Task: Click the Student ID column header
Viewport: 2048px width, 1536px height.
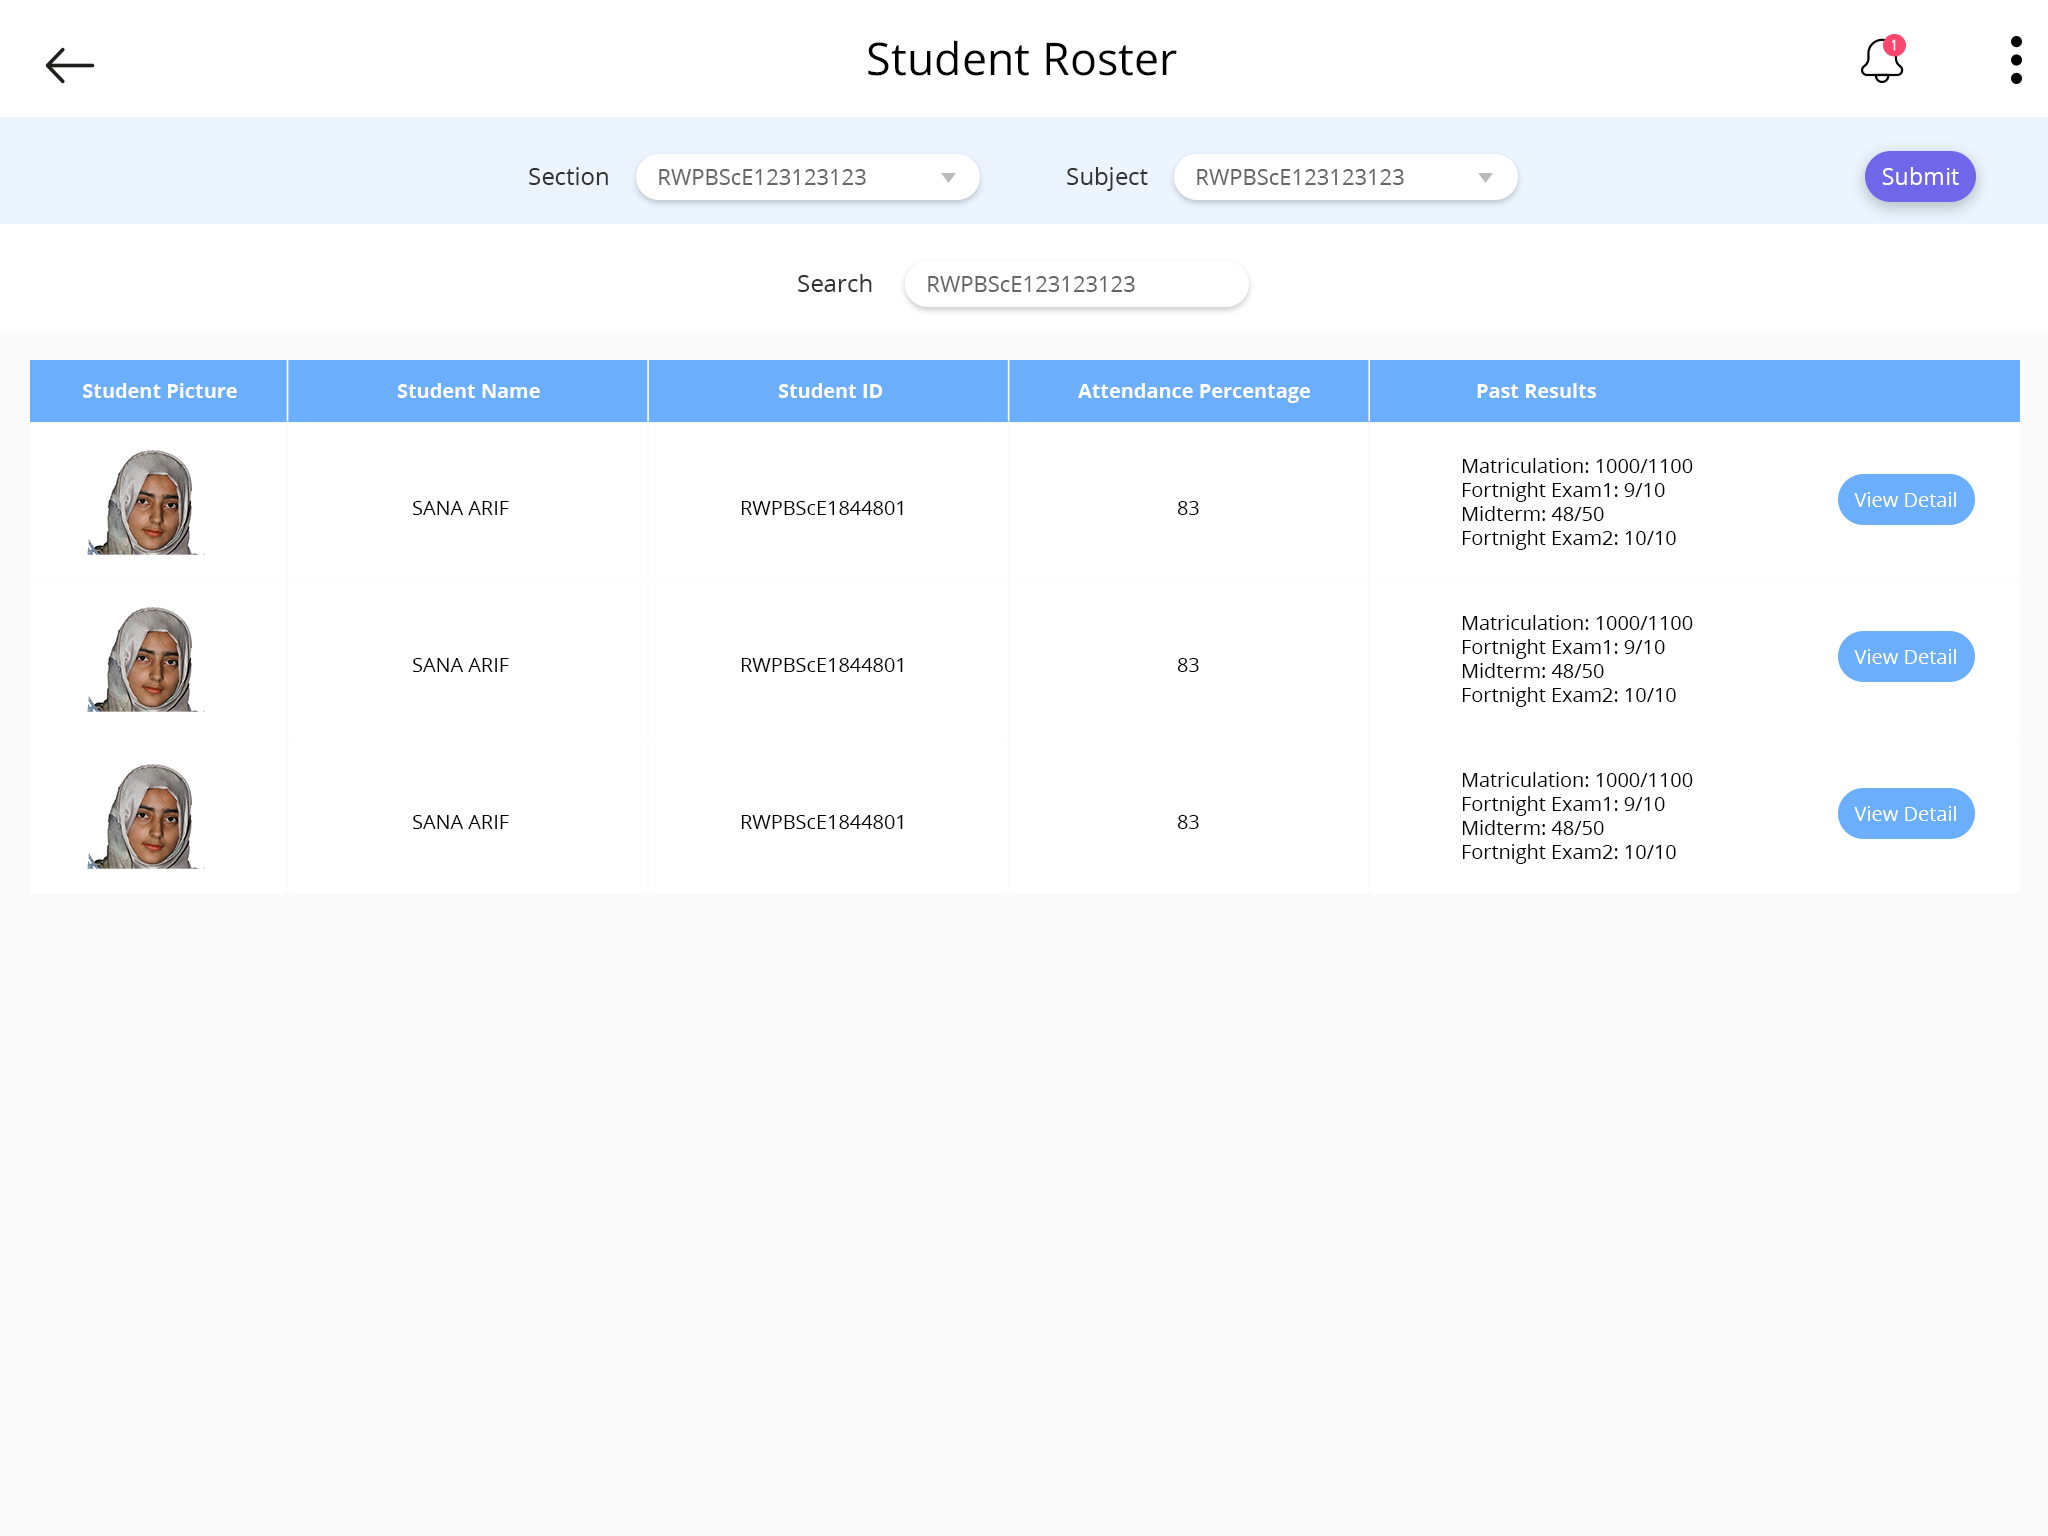Action: point(829,391)
